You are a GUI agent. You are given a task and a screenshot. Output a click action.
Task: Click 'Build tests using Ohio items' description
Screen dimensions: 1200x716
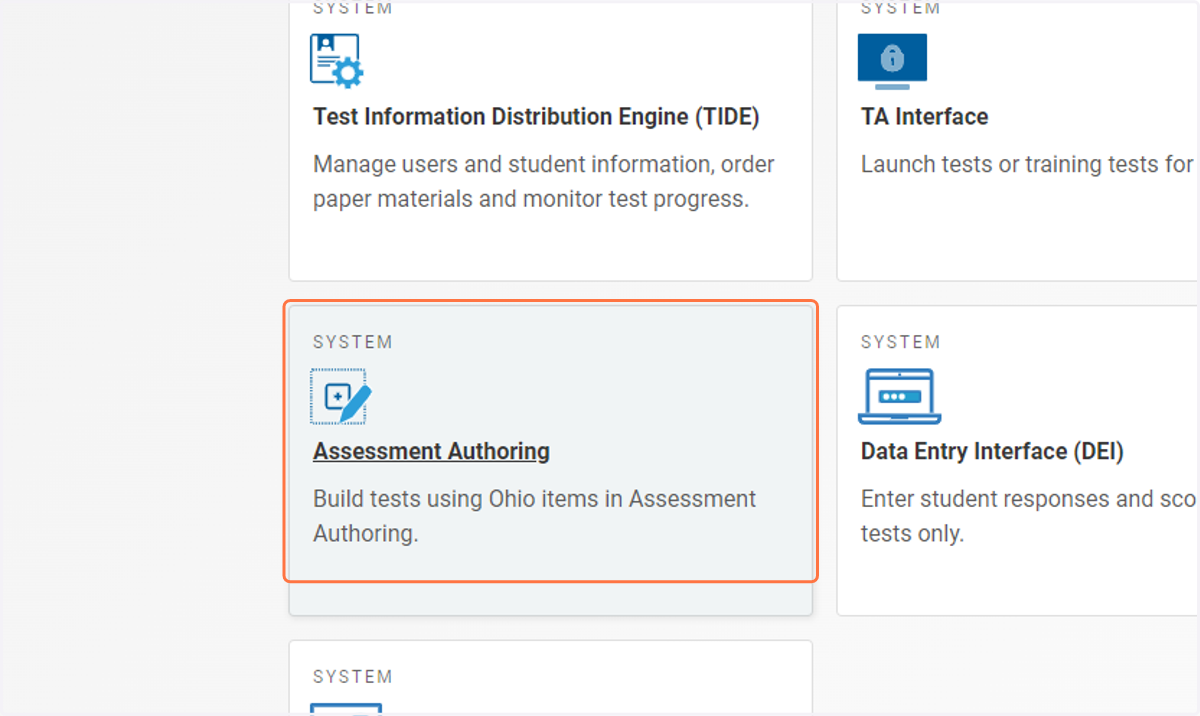(535, 516)
